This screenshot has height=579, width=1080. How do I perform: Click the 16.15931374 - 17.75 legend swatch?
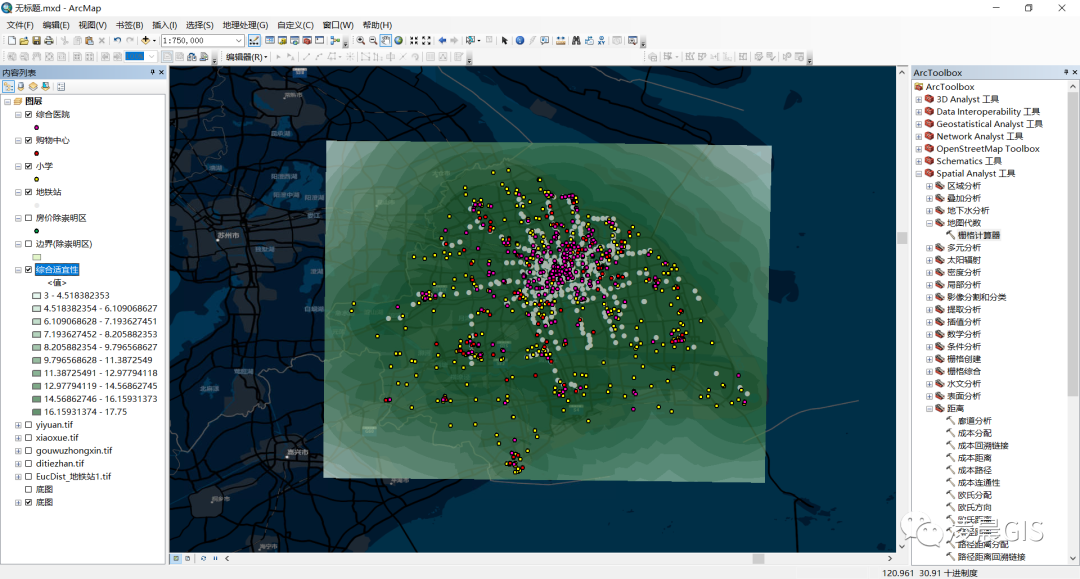(x=37, y=412)
